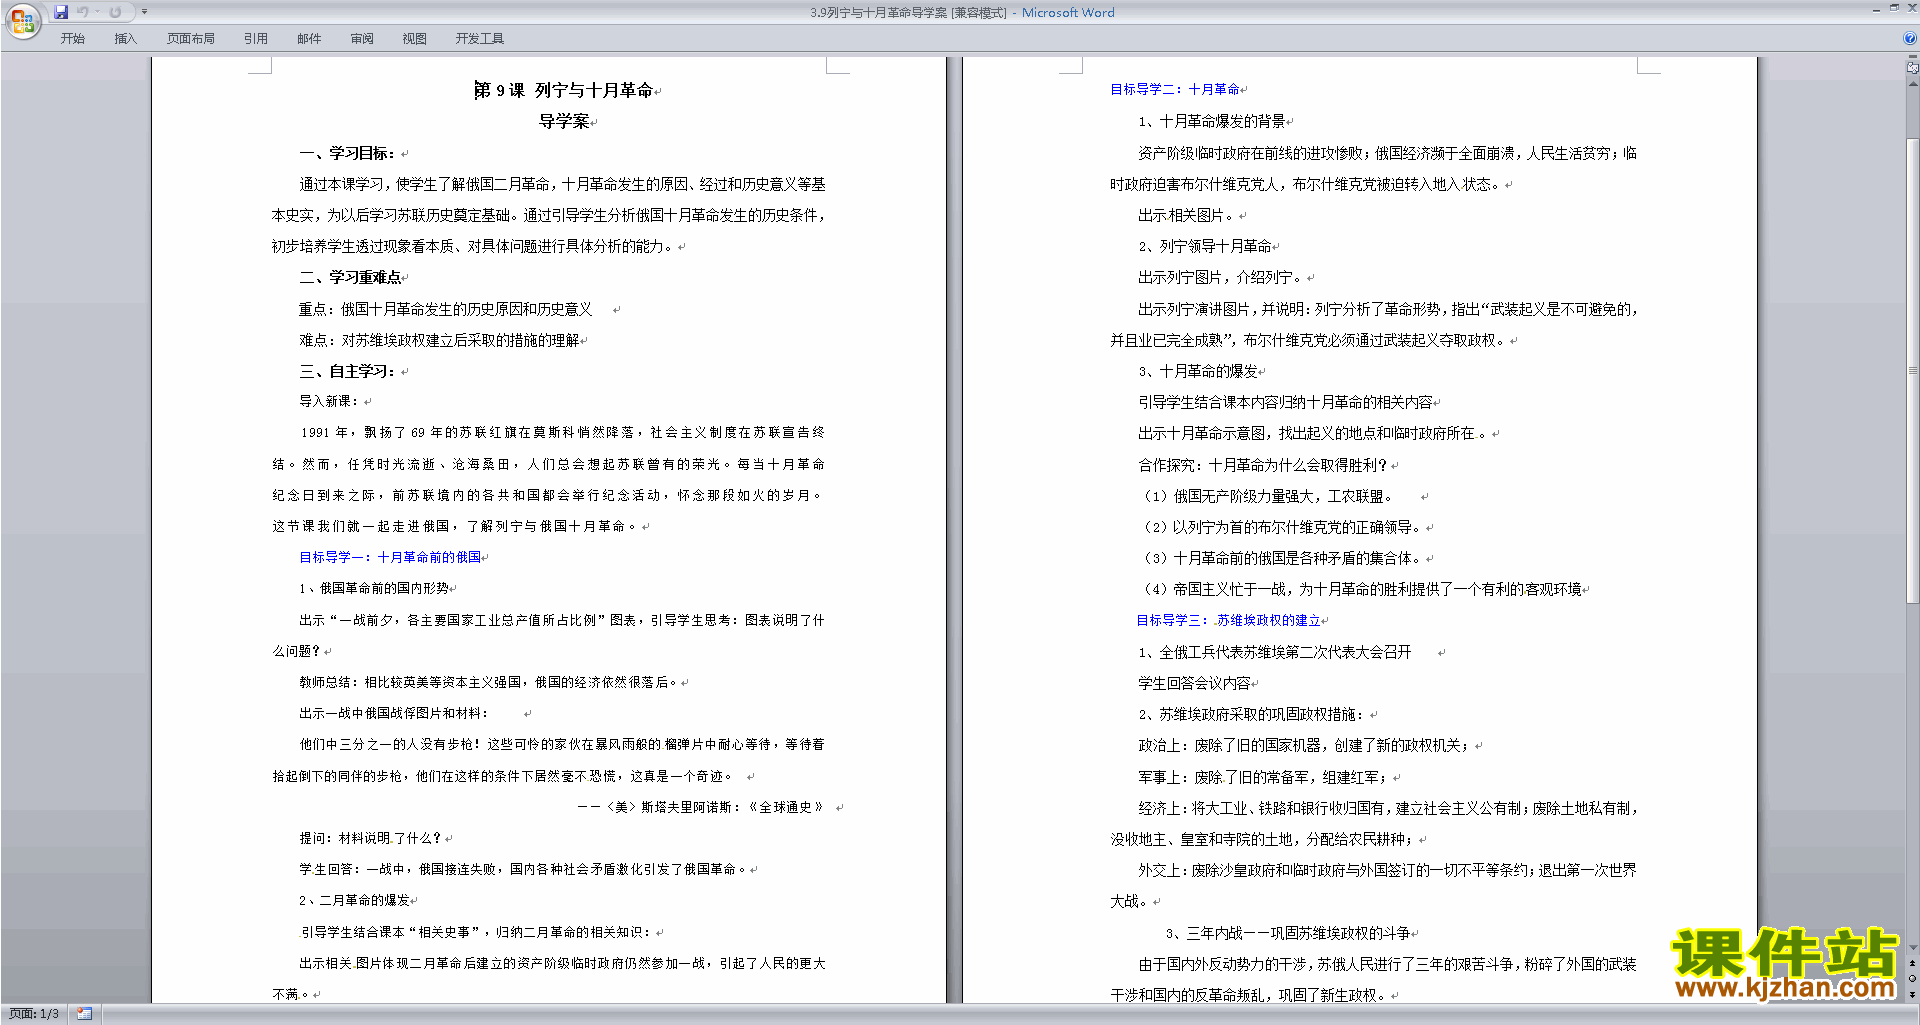Click the line '难点:对苏维埃政权建立后采取的措施的理解'
The image size is (1920, 1025).
tap(439, 340)
